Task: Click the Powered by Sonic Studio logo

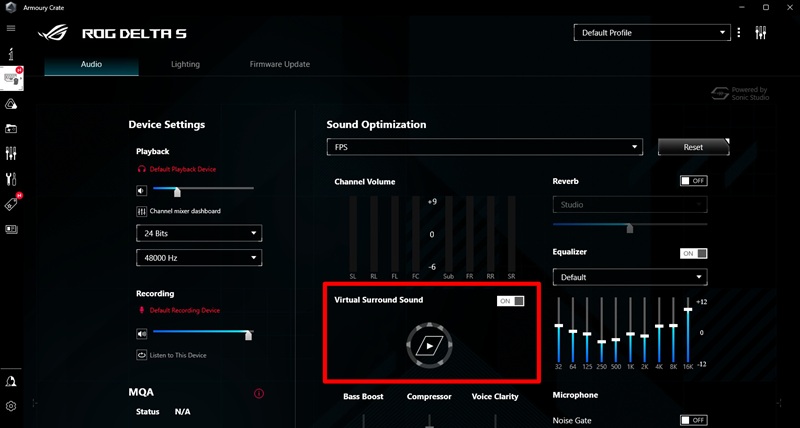Action: click(x=740, y=93)
